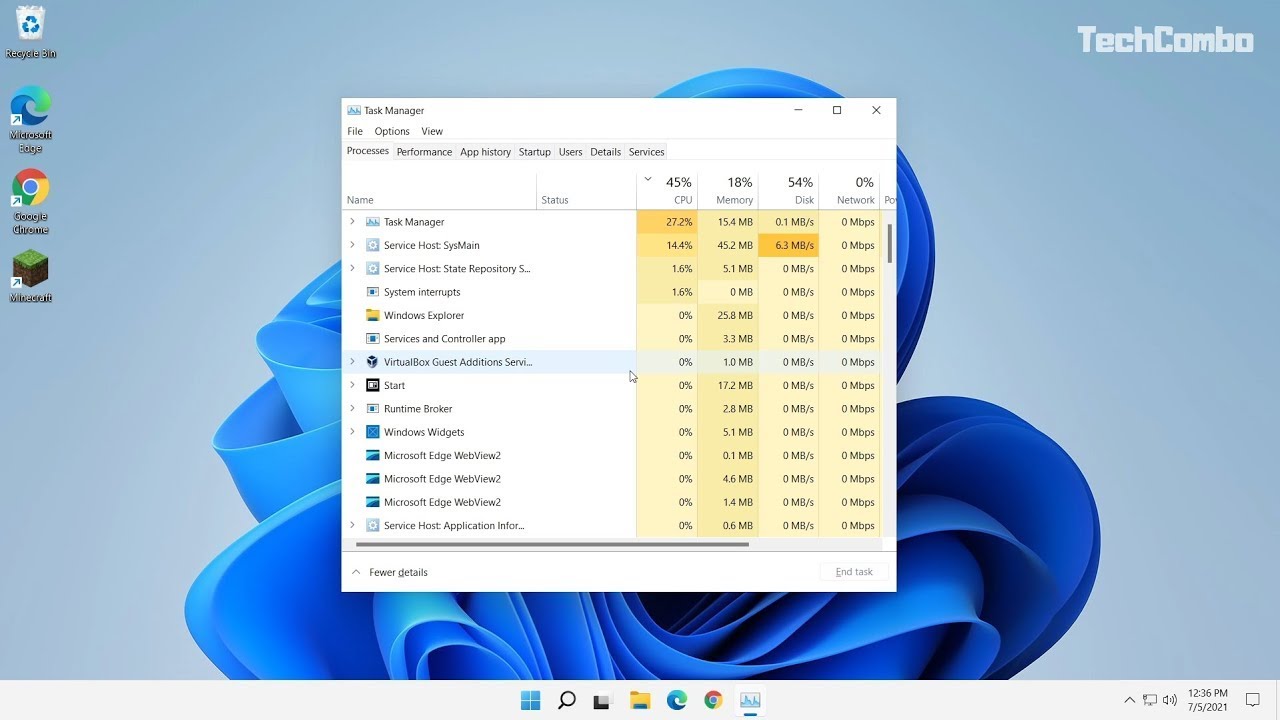This screenshot has width=1280, height=720.
Task: Click the Service Host: Application Infor... gear icon
Action: click(x=373, y=525)
